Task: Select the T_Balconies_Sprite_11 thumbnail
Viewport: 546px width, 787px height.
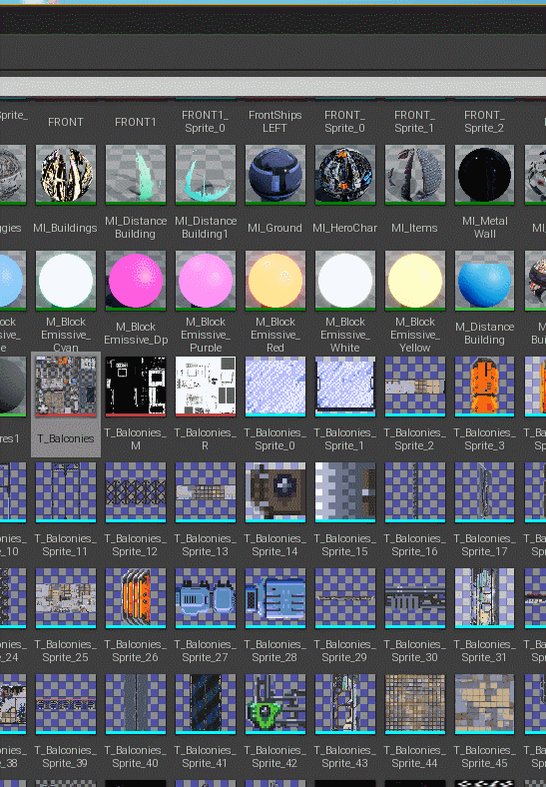Action: click(x=66, y=492)
